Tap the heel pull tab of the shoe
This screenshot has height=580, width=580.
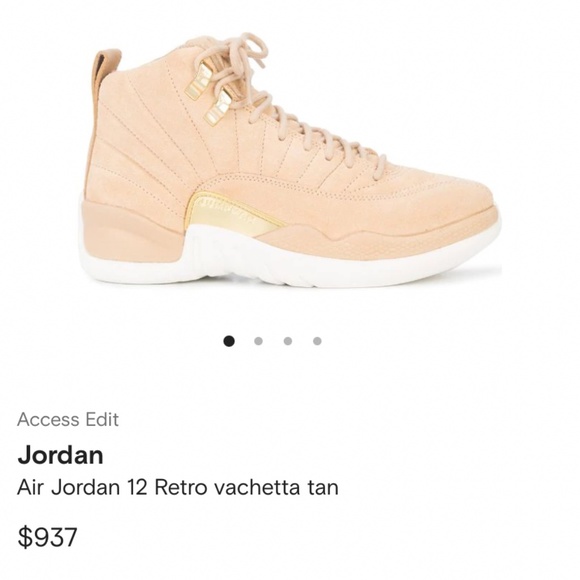106,67
